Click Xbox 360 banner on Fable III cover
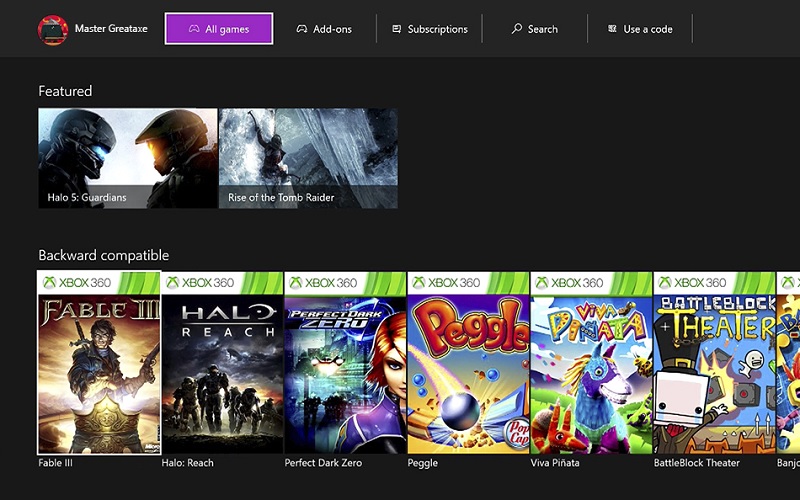Screen dimensions: 800x500 click(x=99, y=283)
